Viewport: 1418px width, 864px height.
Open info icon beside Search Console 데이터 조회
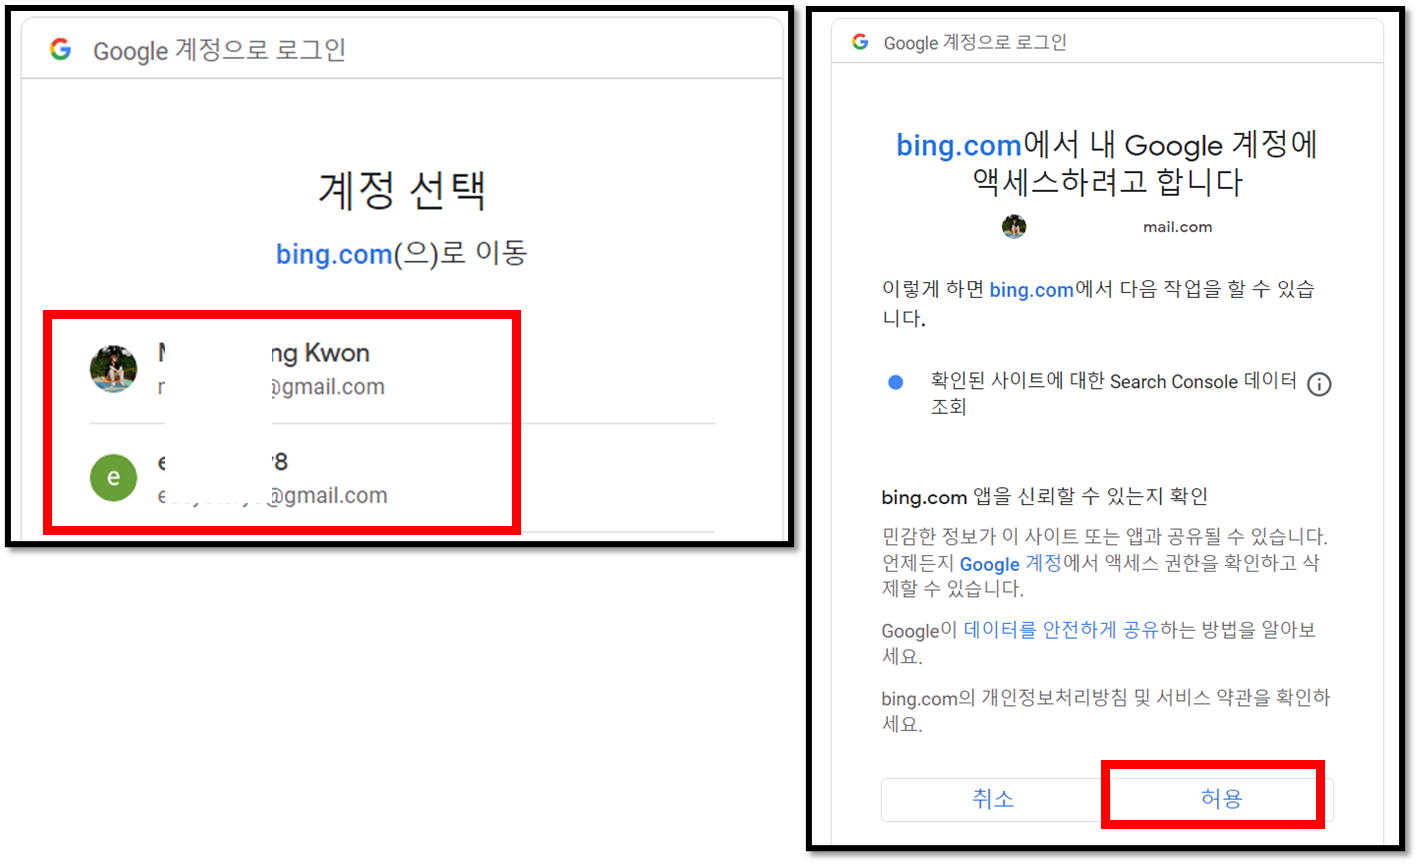(1319, 384)
